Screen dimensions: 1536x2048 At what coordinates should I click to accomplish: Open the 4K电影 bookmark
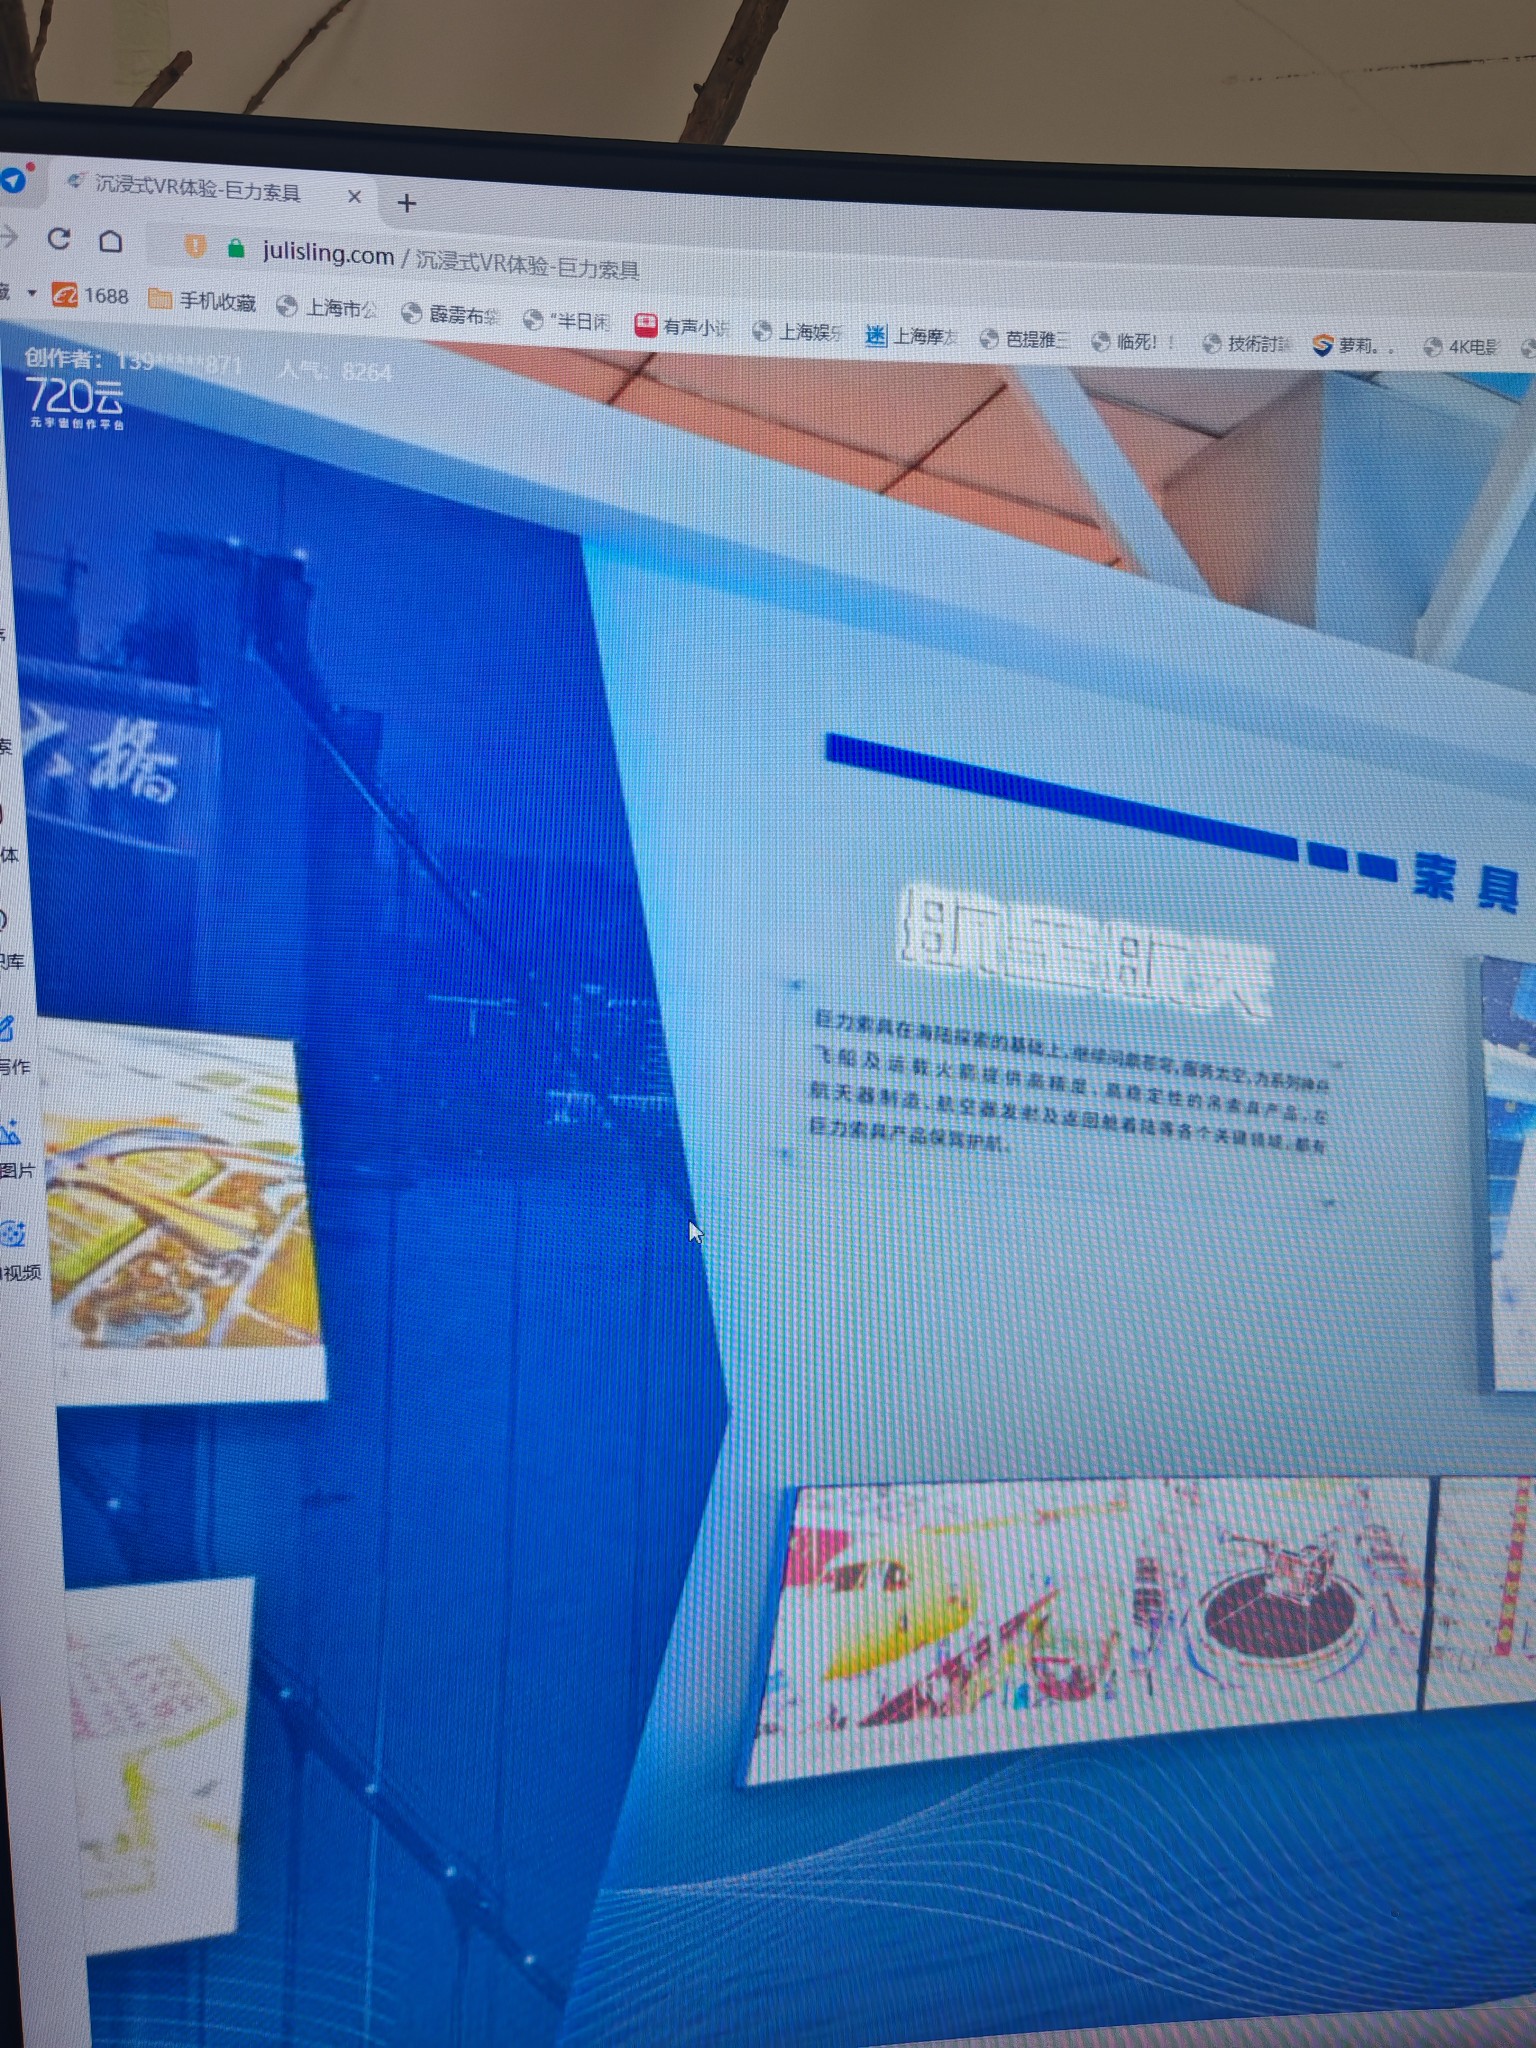tap(1461, 346)
